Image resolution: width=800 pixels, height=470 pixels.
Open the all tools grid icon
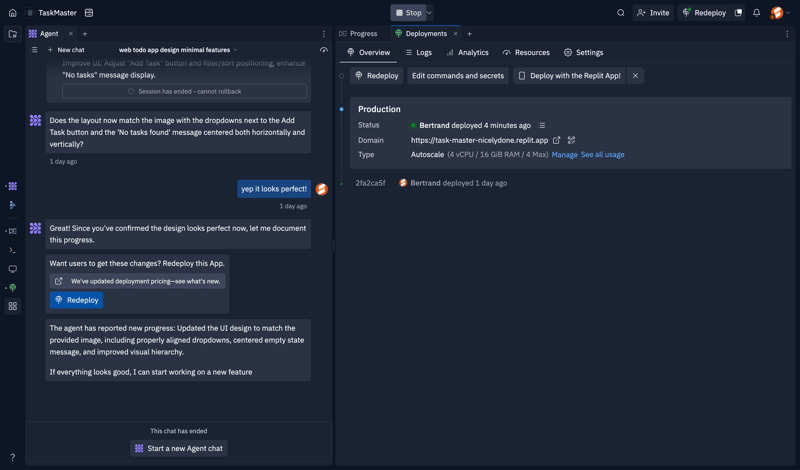tap(13, 306)
